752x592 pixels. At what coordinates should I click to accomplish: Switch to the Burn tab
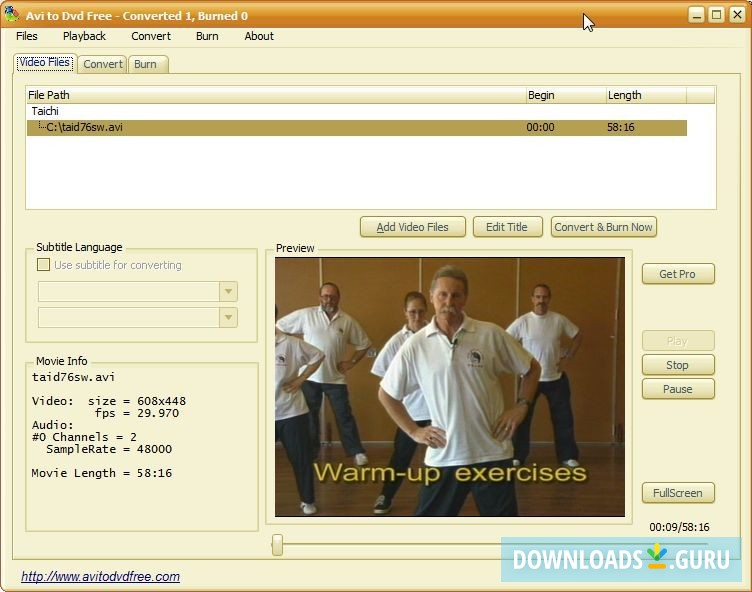[148, 64]
